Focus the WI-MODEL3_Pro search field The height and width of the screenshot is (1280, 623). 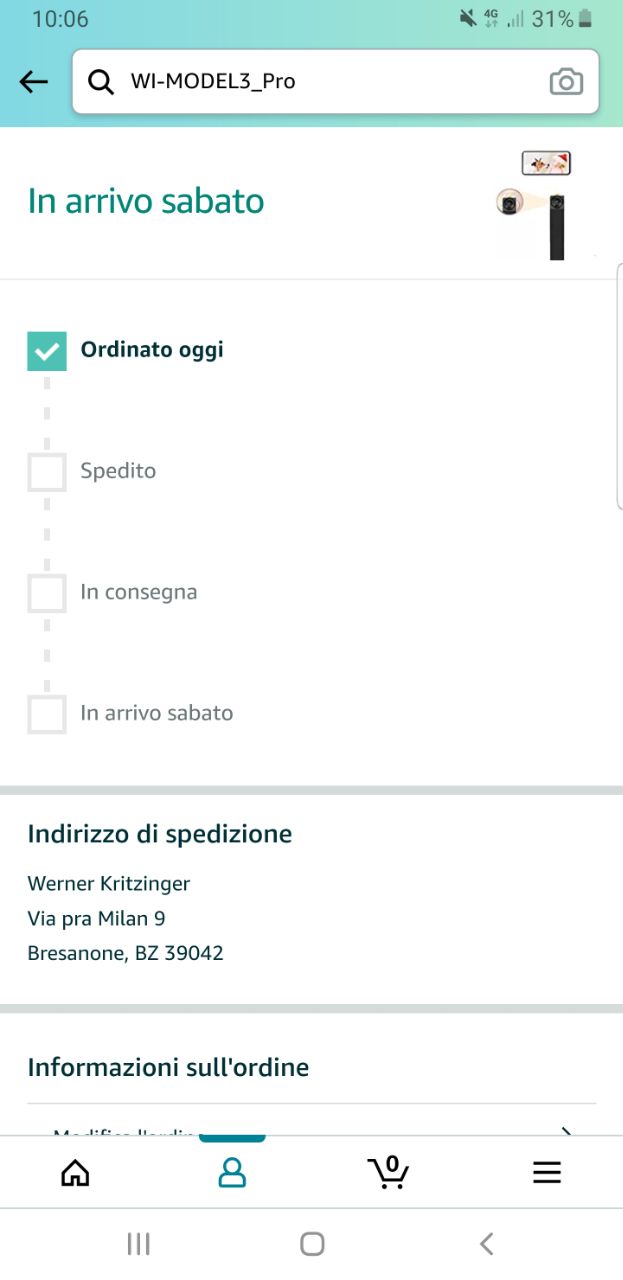(336, 82)
